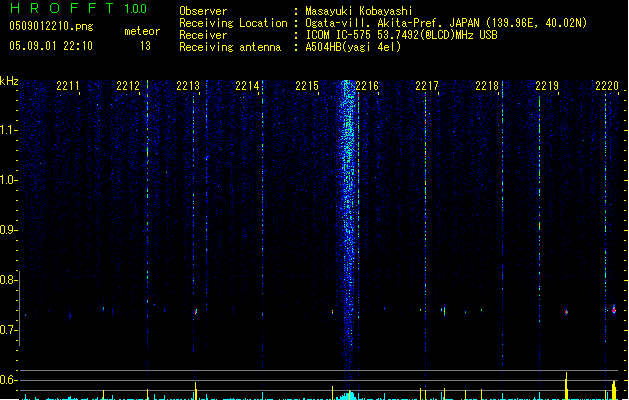Image resolution: width=629 pixels, height=400 pixels.
Task: Click the 2213 time marker
Action: (x=188, y=86)
